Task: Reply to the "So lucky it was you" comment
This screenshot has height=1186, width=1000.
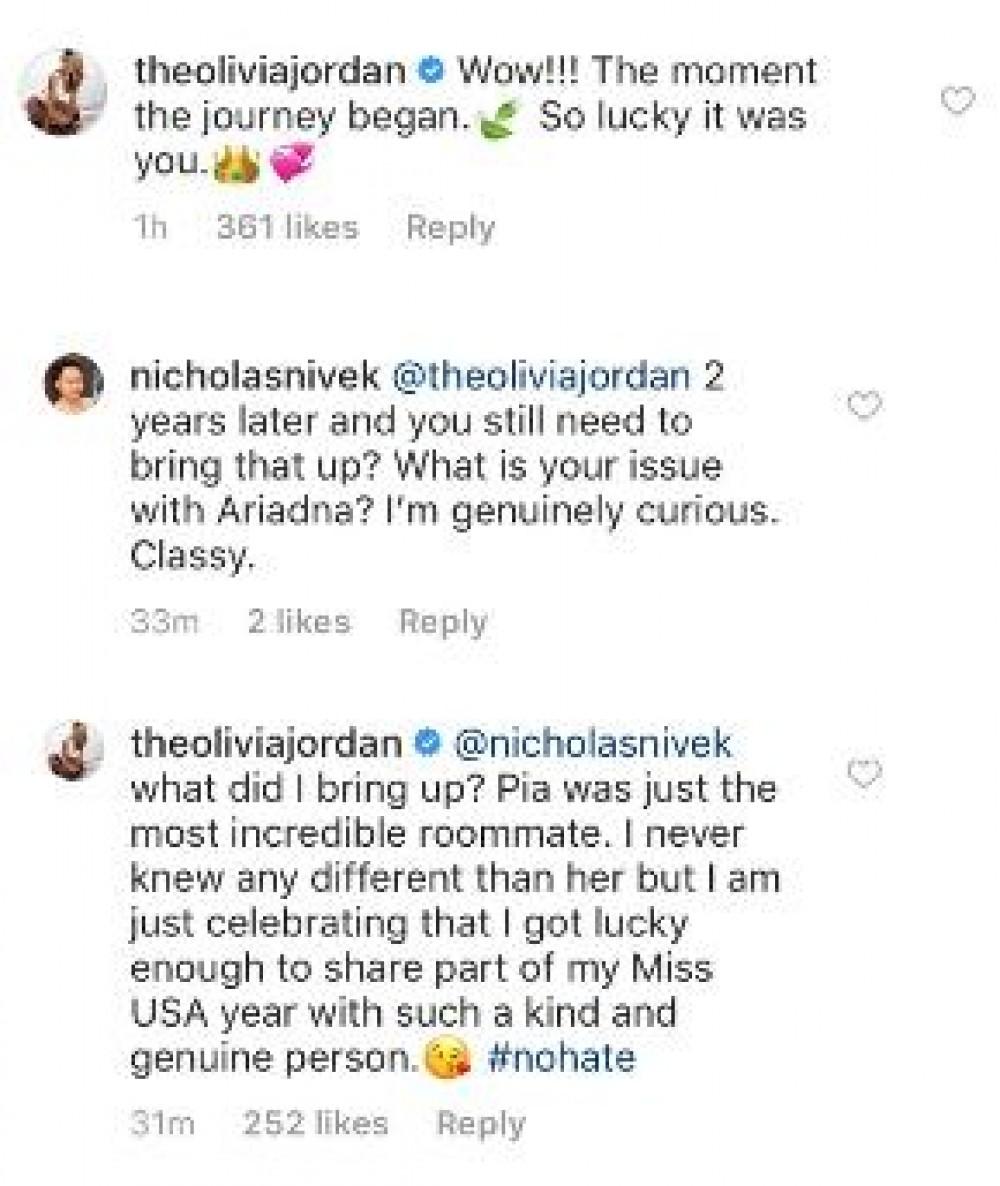Action: [450, 228]
